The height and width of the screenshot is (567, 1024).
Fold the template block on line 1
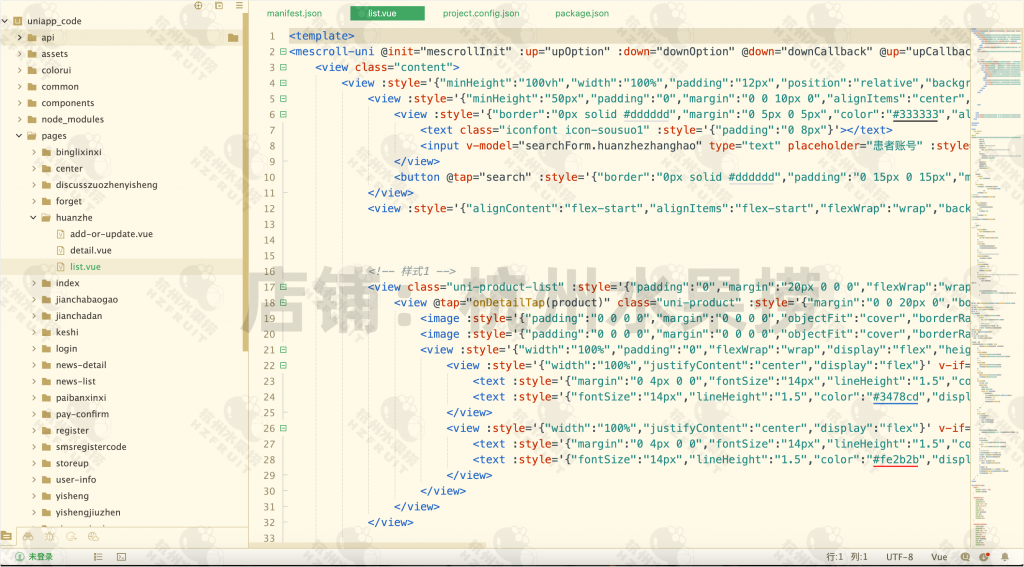coord(283,35)
